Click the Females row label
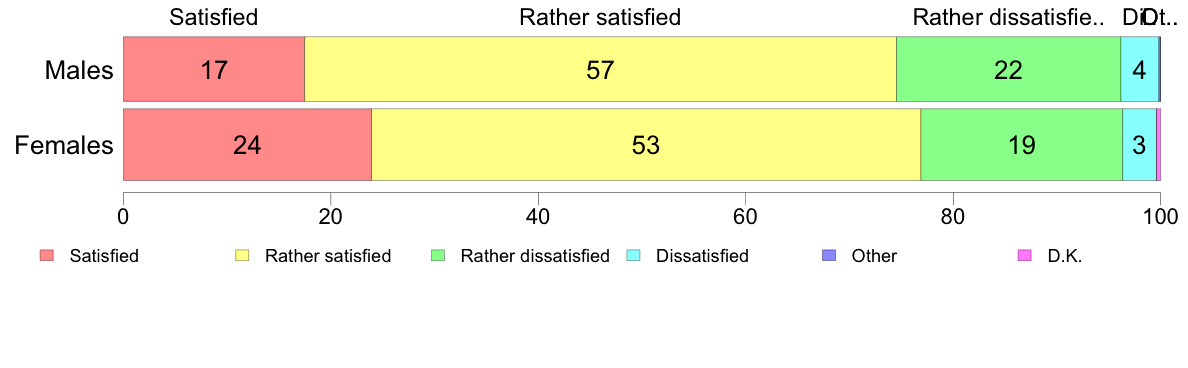The width and height of the screenshot is (1188, 368). coord(64,145)
